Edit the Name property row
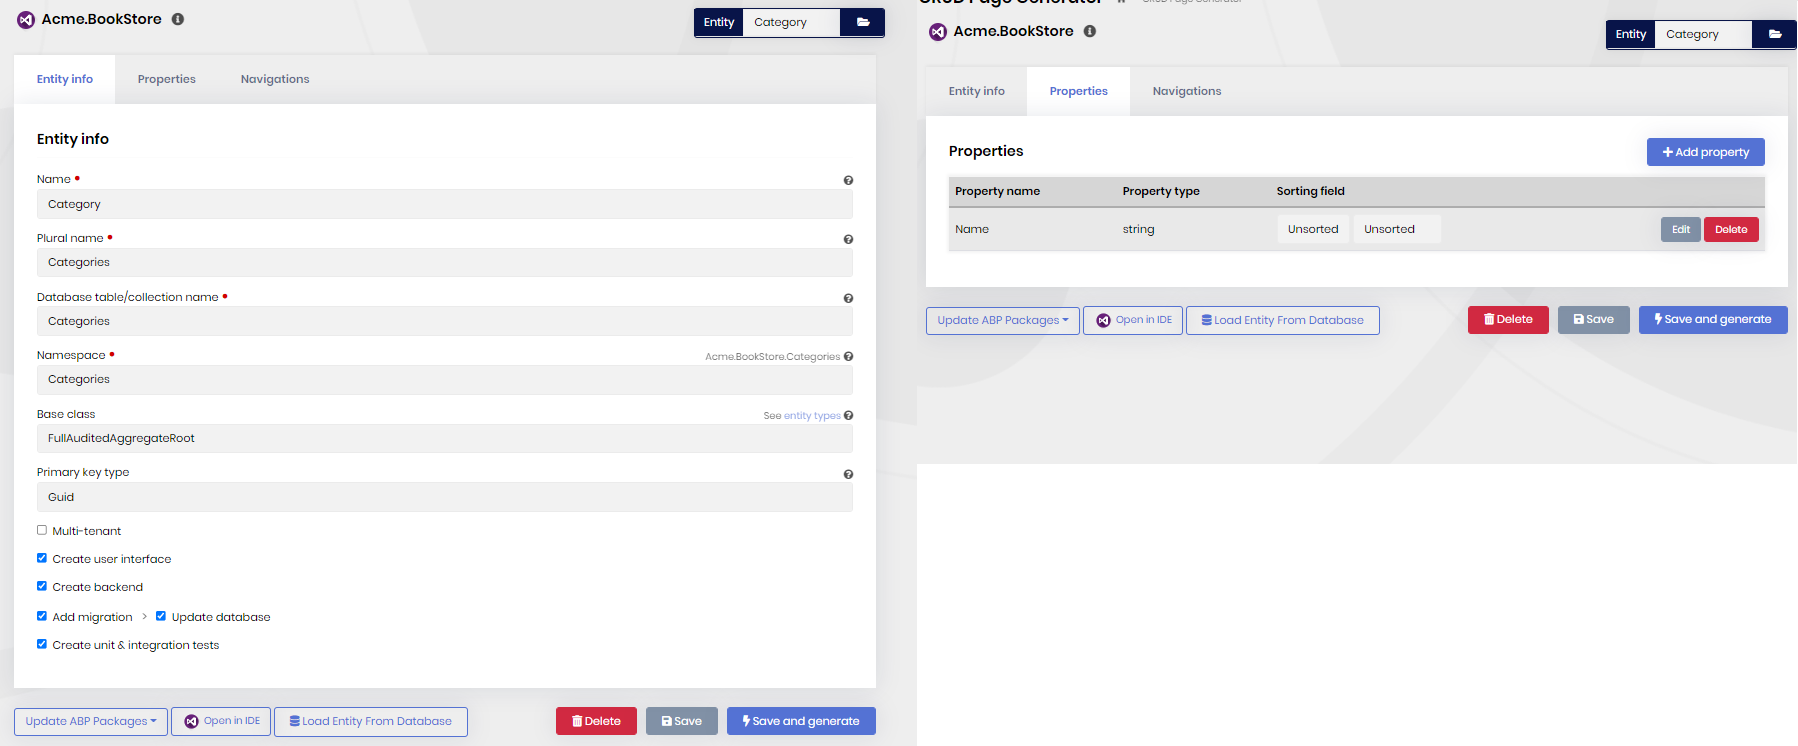The width and height of the screenshot is (1798, 746). tap(1681, 229)
